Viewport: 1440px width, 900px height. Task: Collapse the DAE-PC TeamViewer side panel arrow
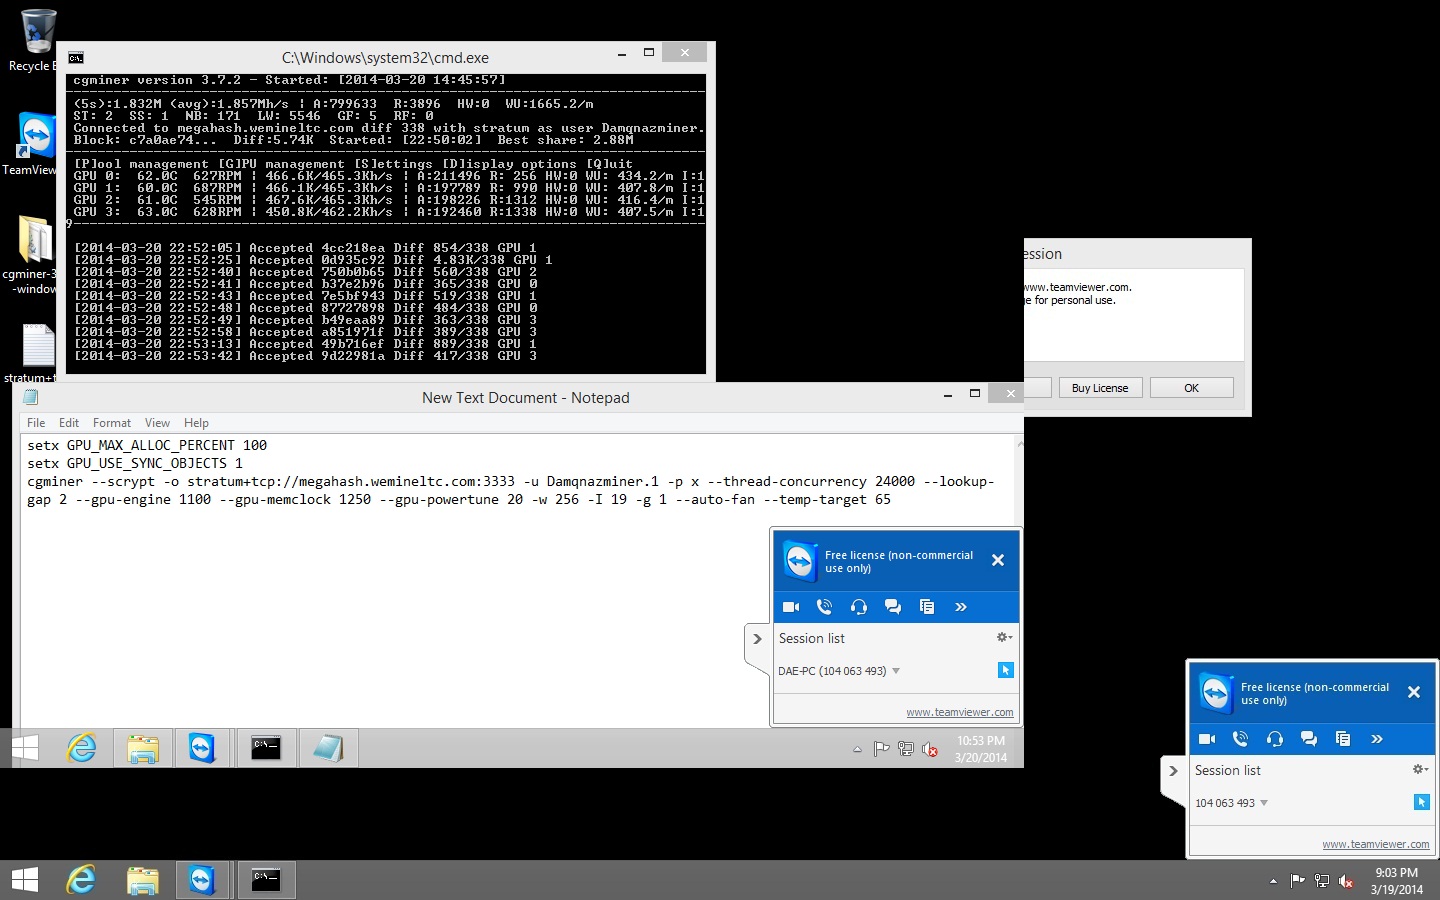(757, 639)
